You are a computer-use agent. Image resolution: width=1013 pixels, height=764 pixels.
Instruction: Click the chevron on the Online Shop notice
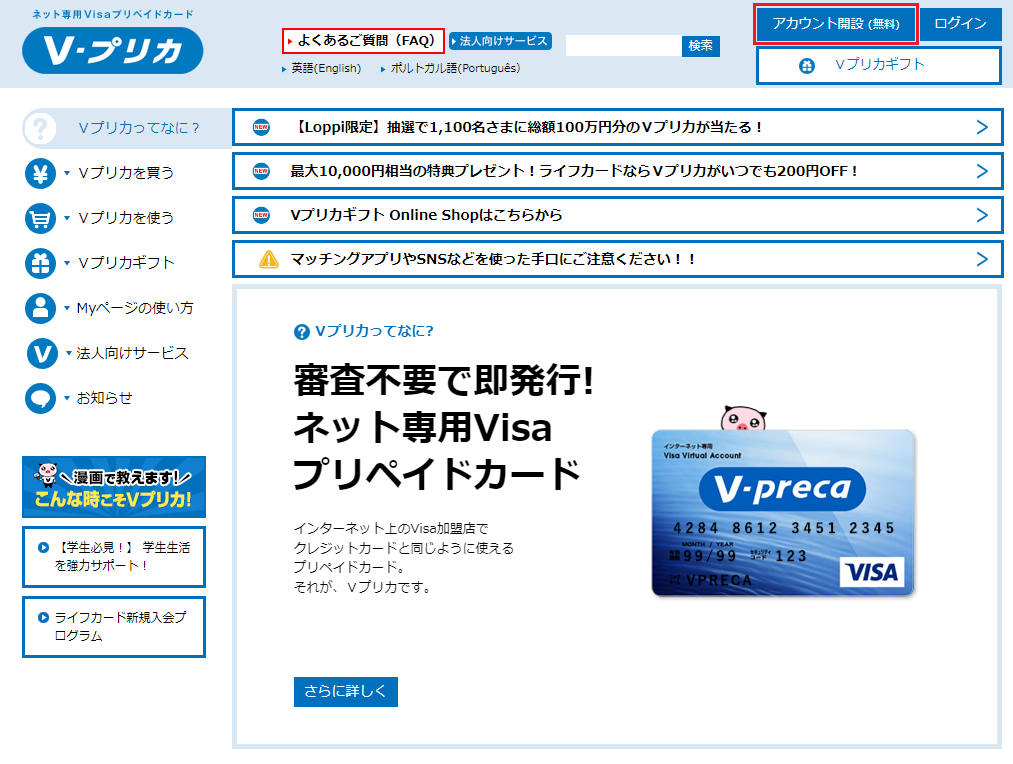982,215
